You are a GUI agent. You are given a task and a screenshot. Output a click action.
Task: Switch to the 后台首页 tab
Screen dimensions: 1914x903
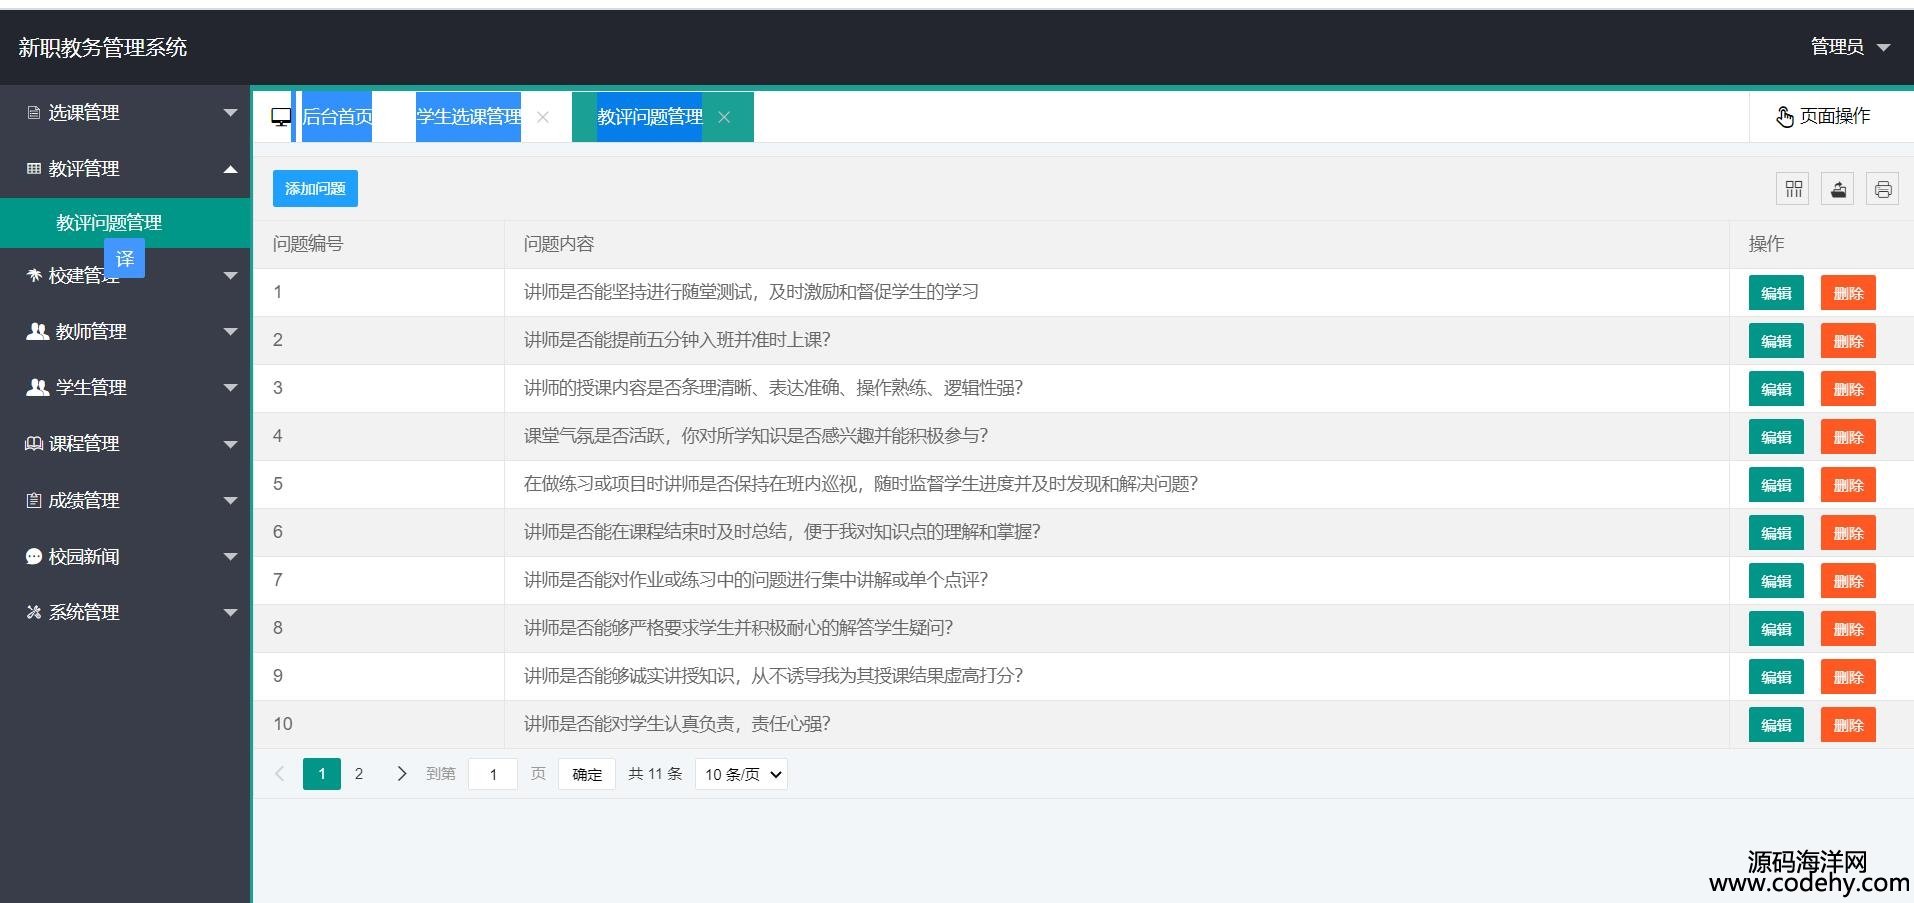[337, 117]
